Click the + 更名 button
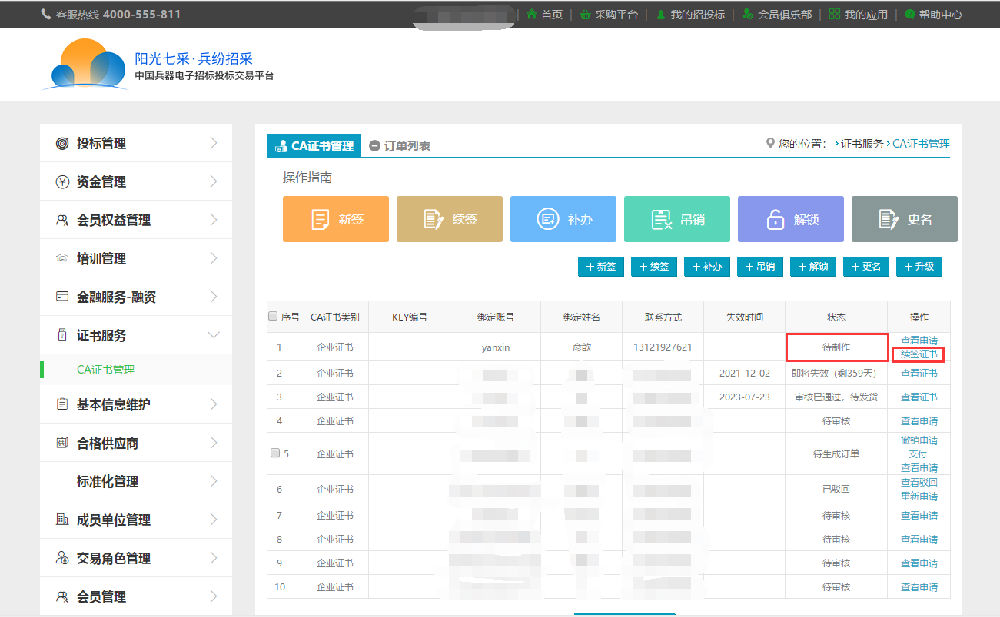The width and height of the screenshot is (1000, 617). [866, 267]
